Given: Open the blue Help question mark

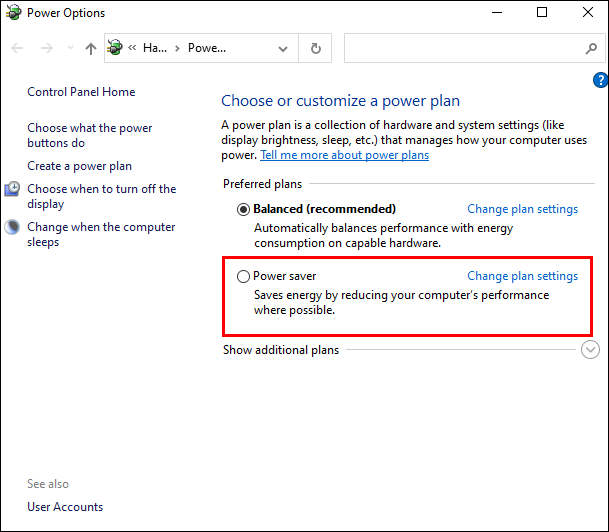Looking at the screenshot, I should pyautogui.click(x=600, y=79).
